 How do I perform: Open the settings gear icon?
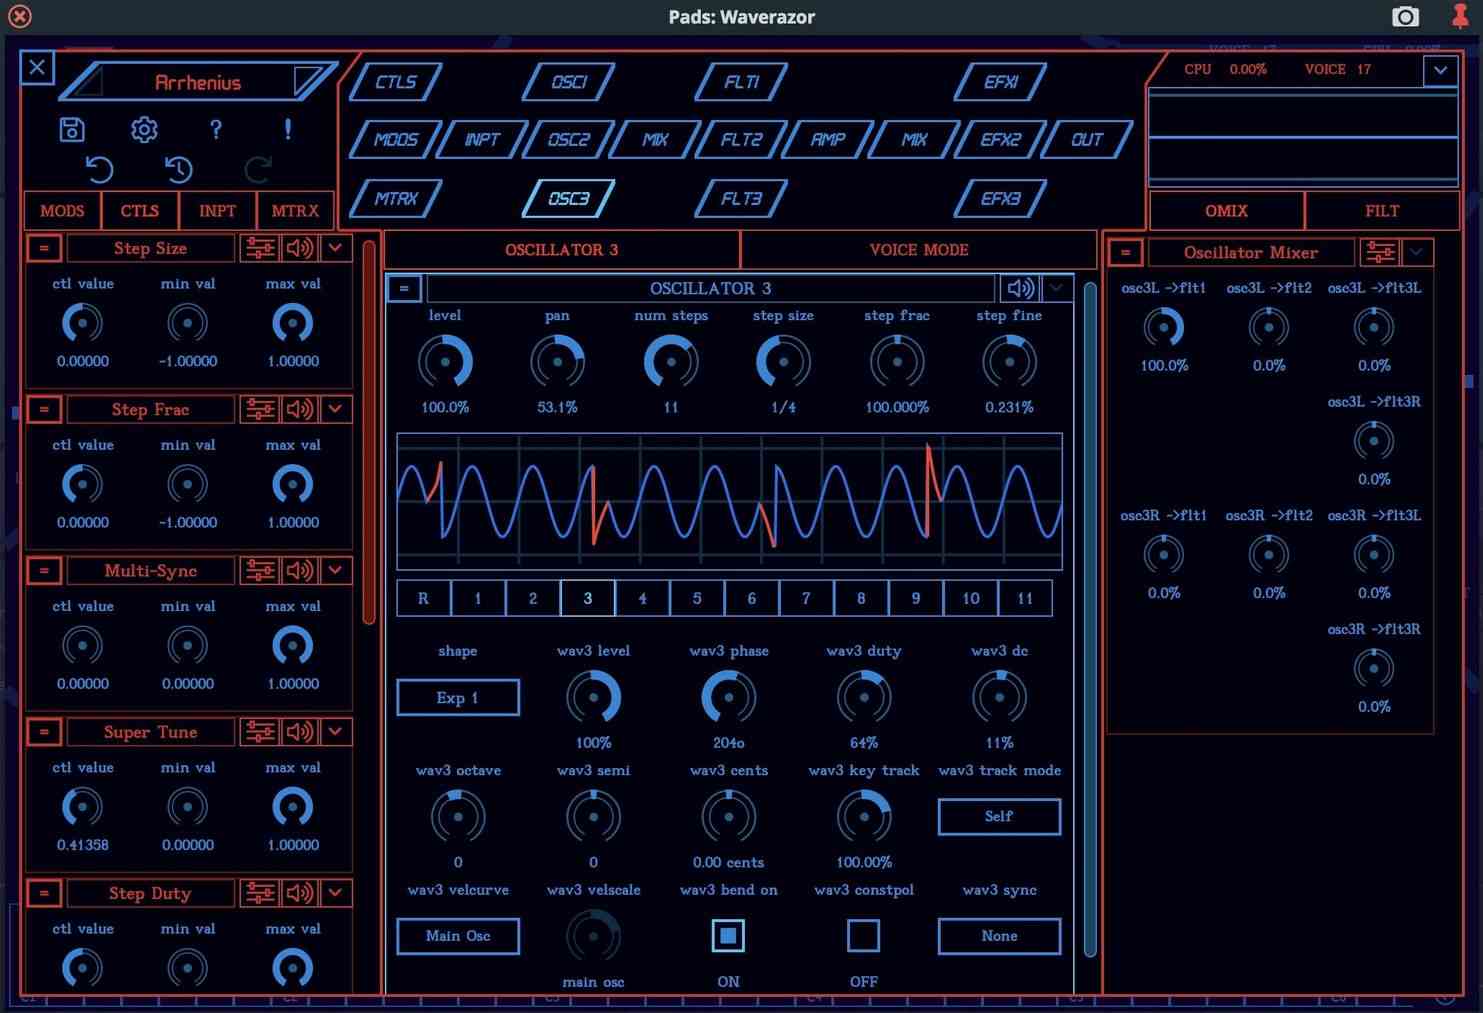click(143, 130)
